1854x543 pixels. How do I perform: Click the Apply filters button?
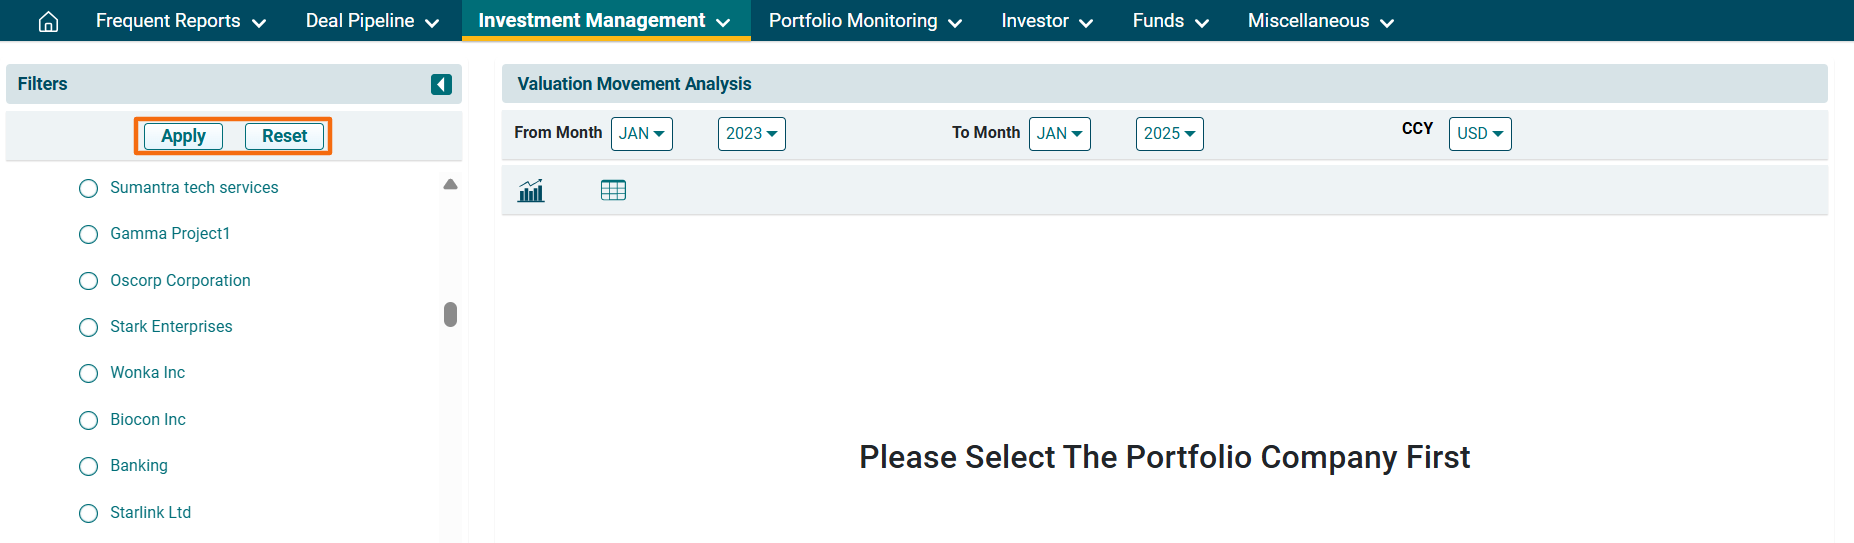coord(183,136)
